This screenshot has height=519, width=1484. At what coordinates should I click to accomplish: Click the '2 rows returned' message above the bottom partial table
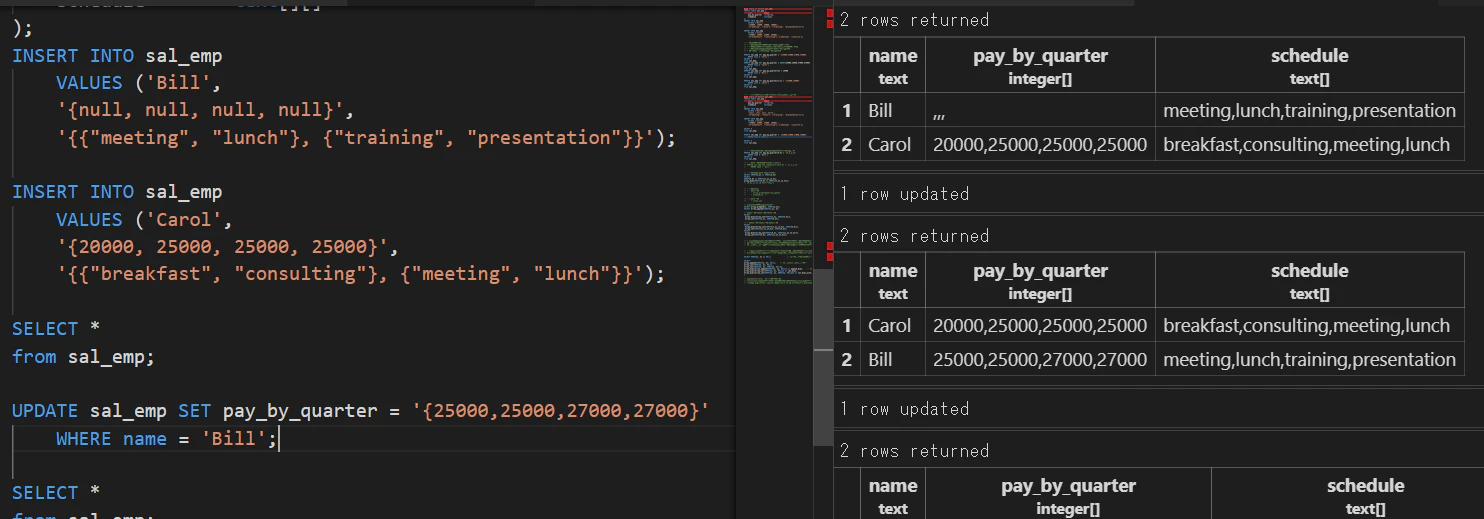pos(914,450)
